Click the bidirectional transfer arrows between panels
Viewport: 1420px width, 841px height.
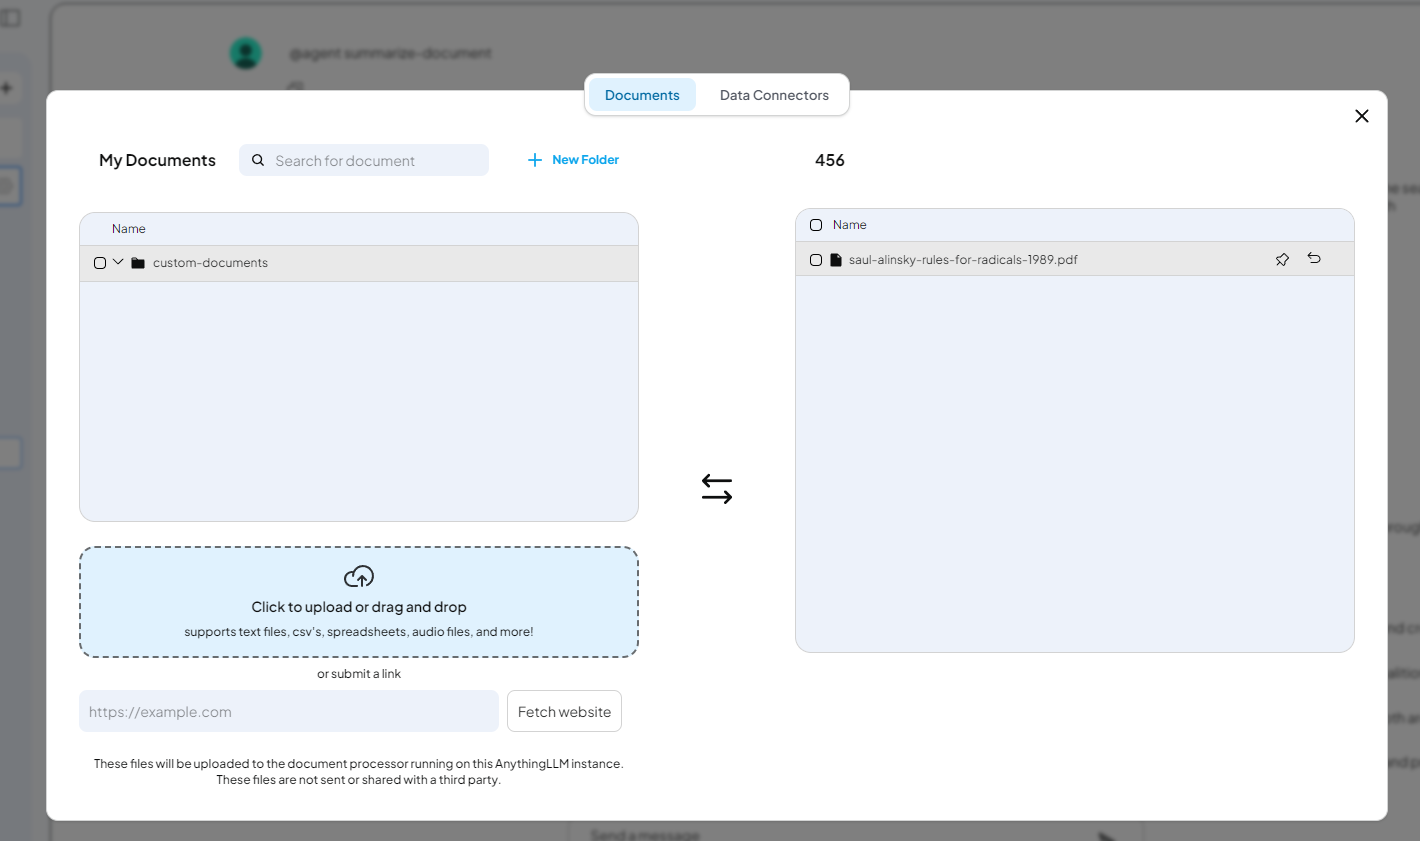pyautogui.click(x=717, y=488)
